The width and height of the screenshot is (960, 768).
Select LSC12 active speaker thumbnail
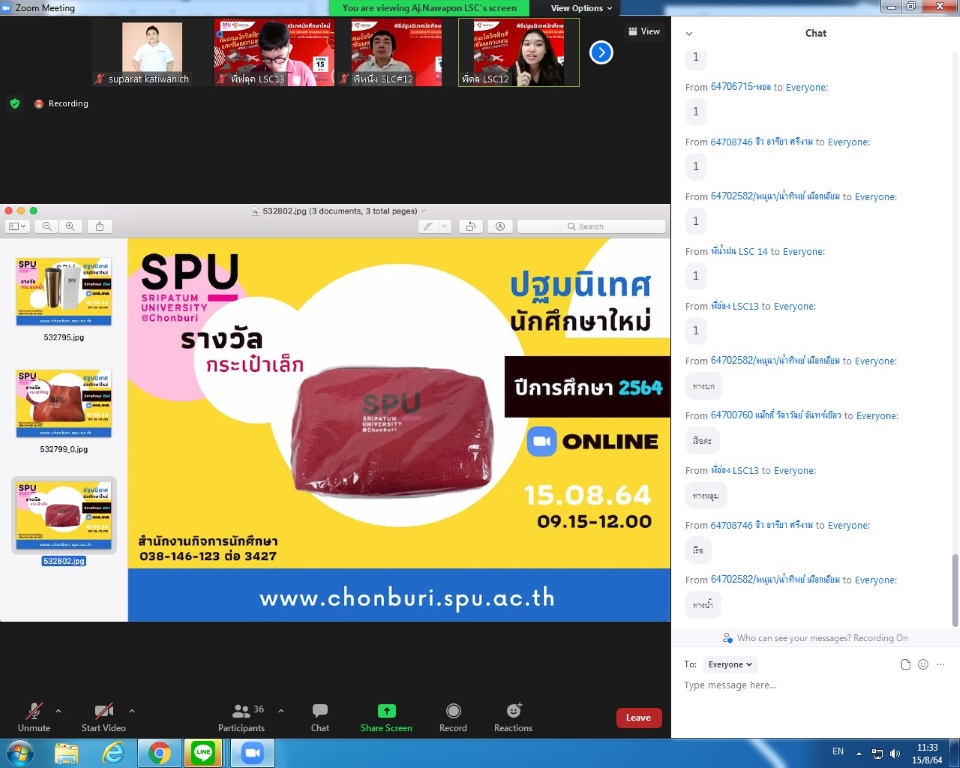click(x=519, y=53)
